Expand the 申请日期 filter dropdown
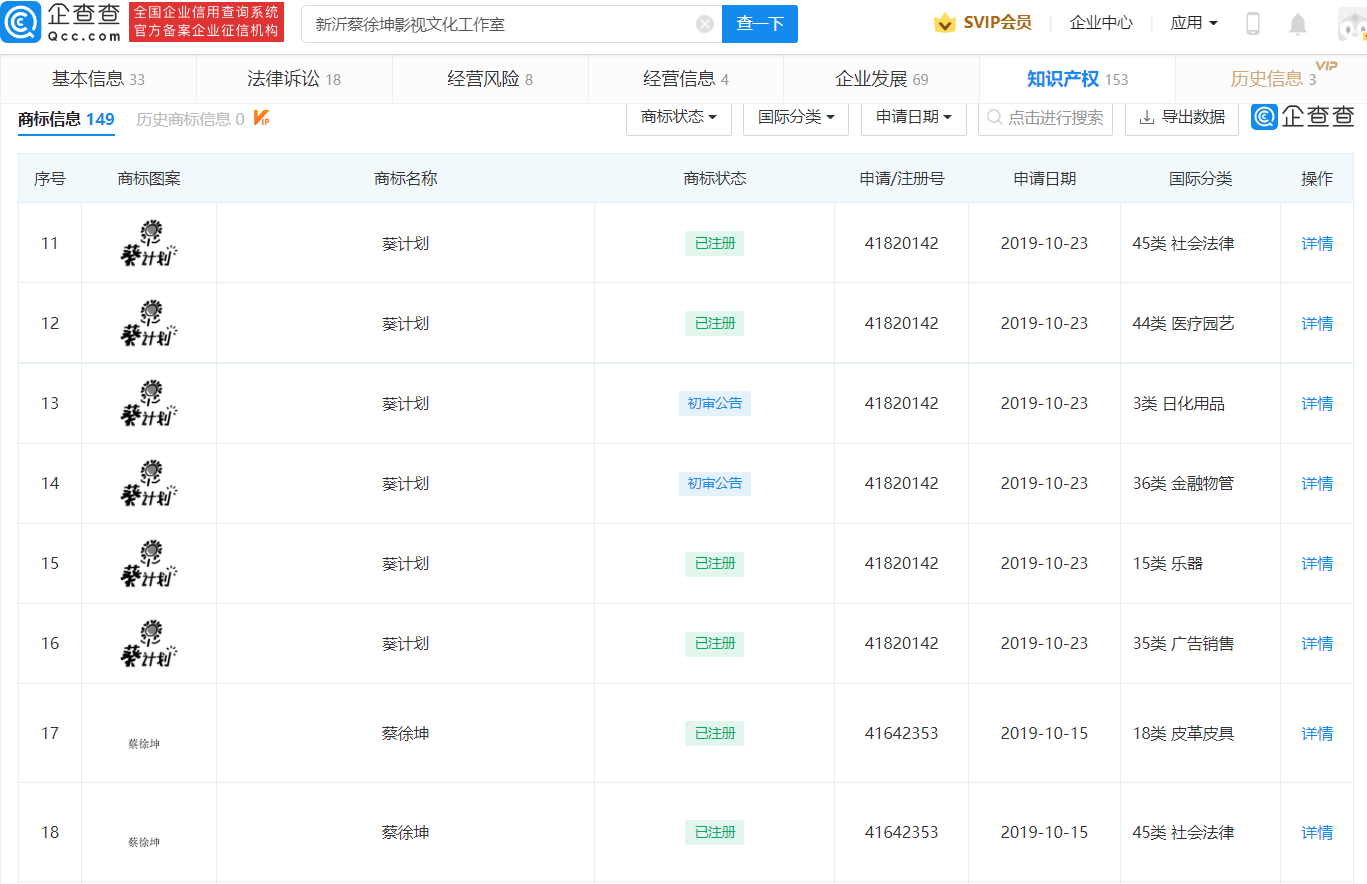The height and width of the screenshot is (884, 1367). 913,117
